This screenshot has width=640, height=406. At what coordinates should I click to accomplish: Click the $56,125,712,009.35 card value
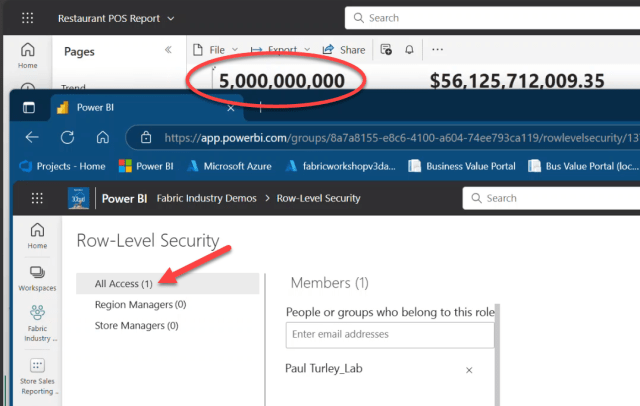(517, 81)
